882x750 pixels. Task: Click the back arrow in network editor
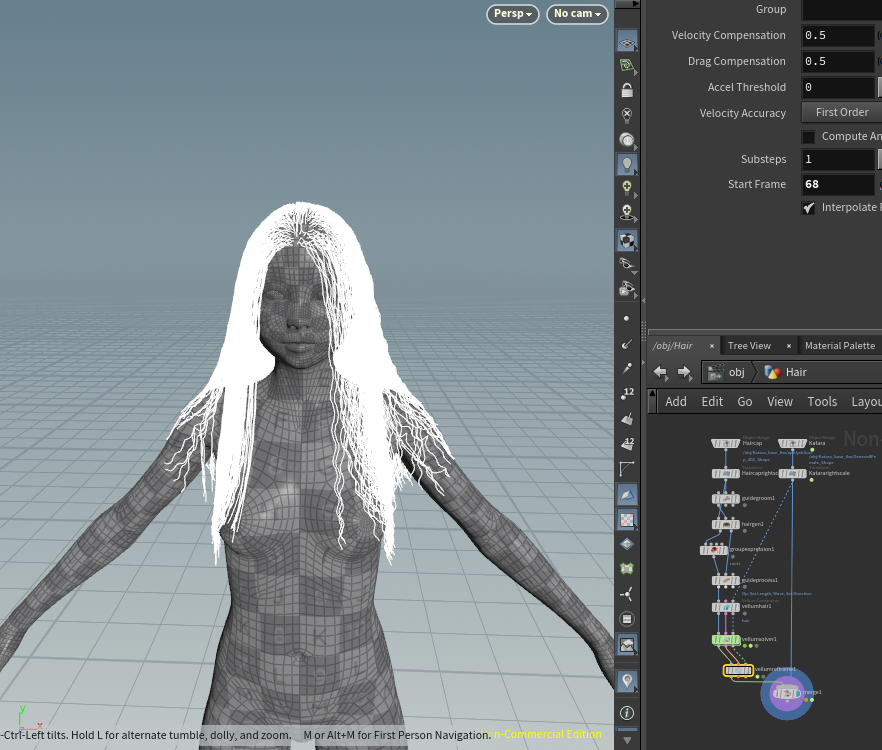661,372
